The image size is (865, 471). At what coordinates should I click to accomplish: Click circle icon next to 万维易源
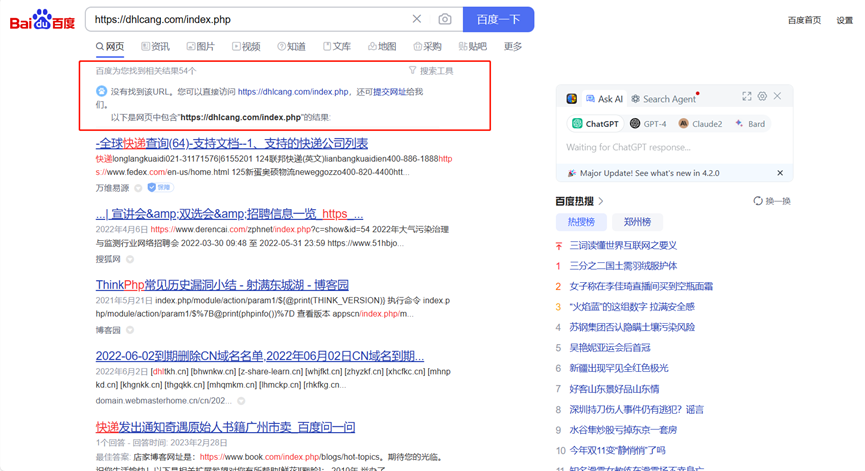pyautogui.click(x=138, y=188)
